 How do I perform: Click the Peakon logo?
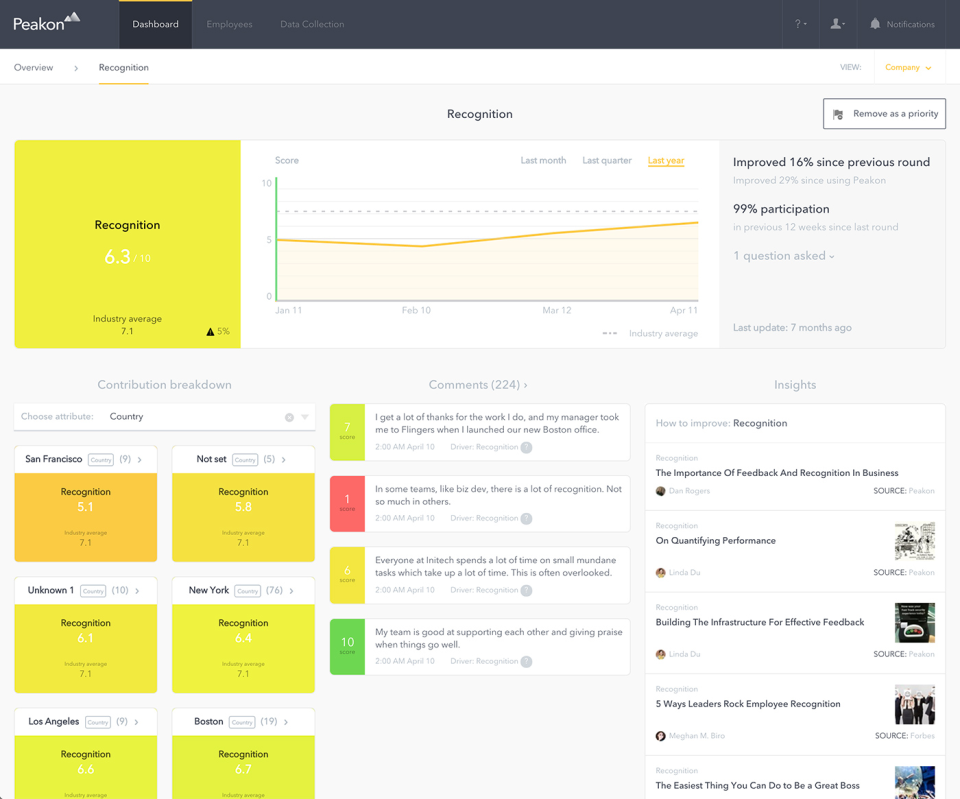pos(46,22)
